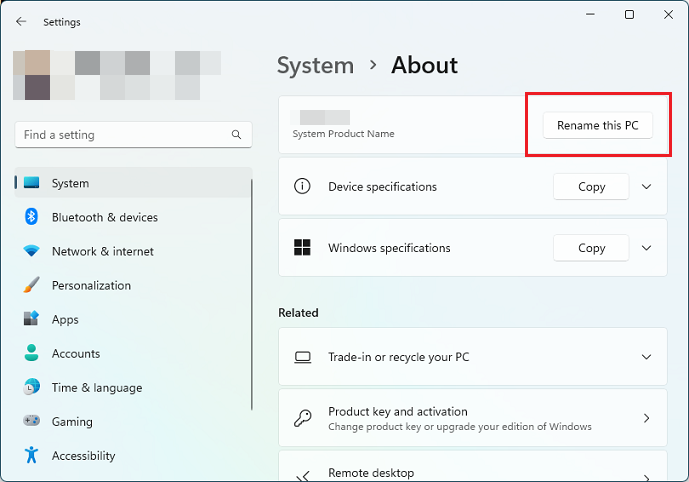Image resolution: width=689 pixels, height=482 pixels.
Task: Open Accounts settings
Action: [133, 353]
